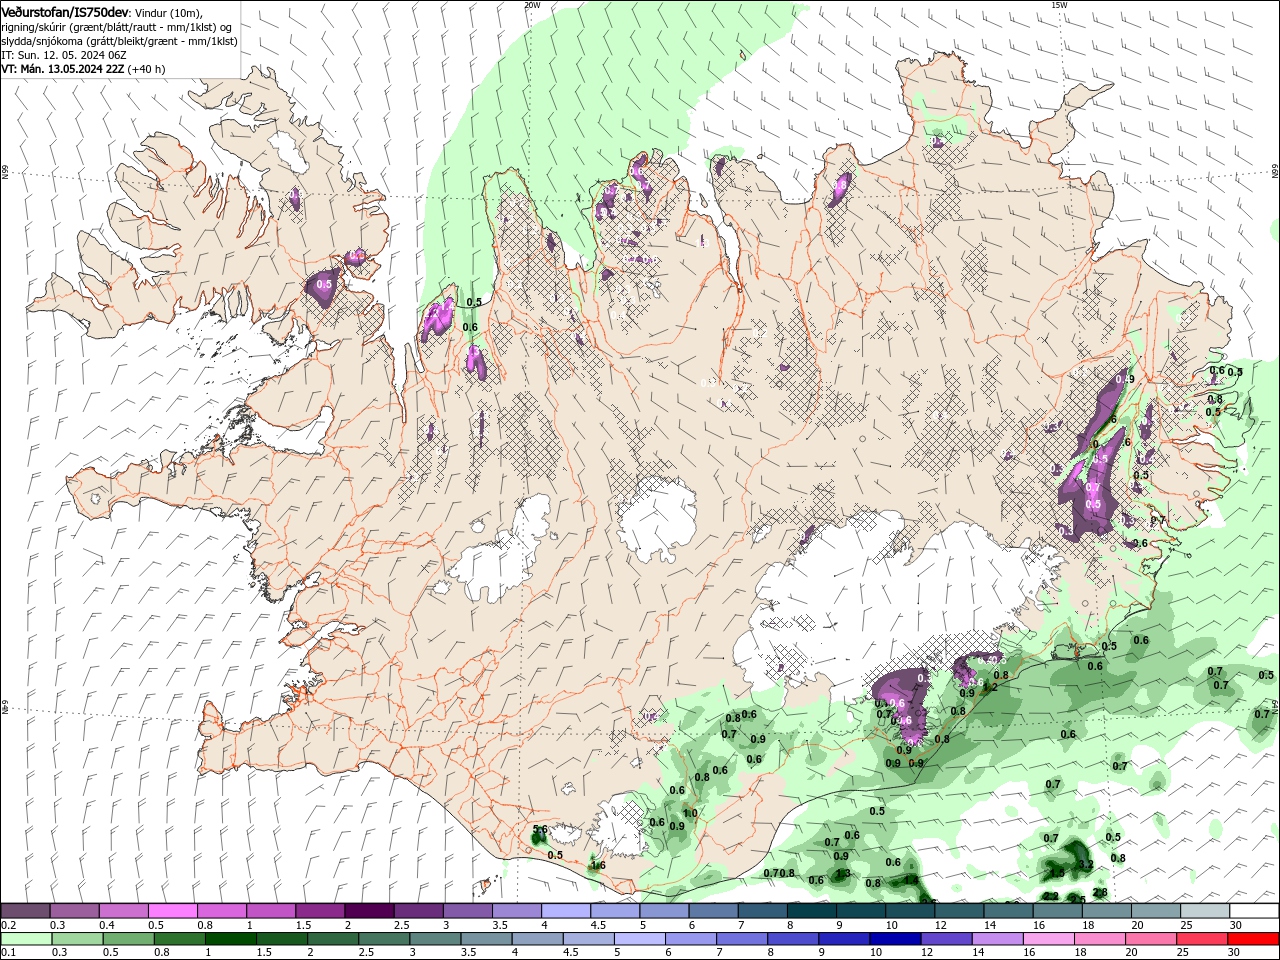Select the darkest green legend swatch starting at 1

pyautogui.click(x=231, y=939)
